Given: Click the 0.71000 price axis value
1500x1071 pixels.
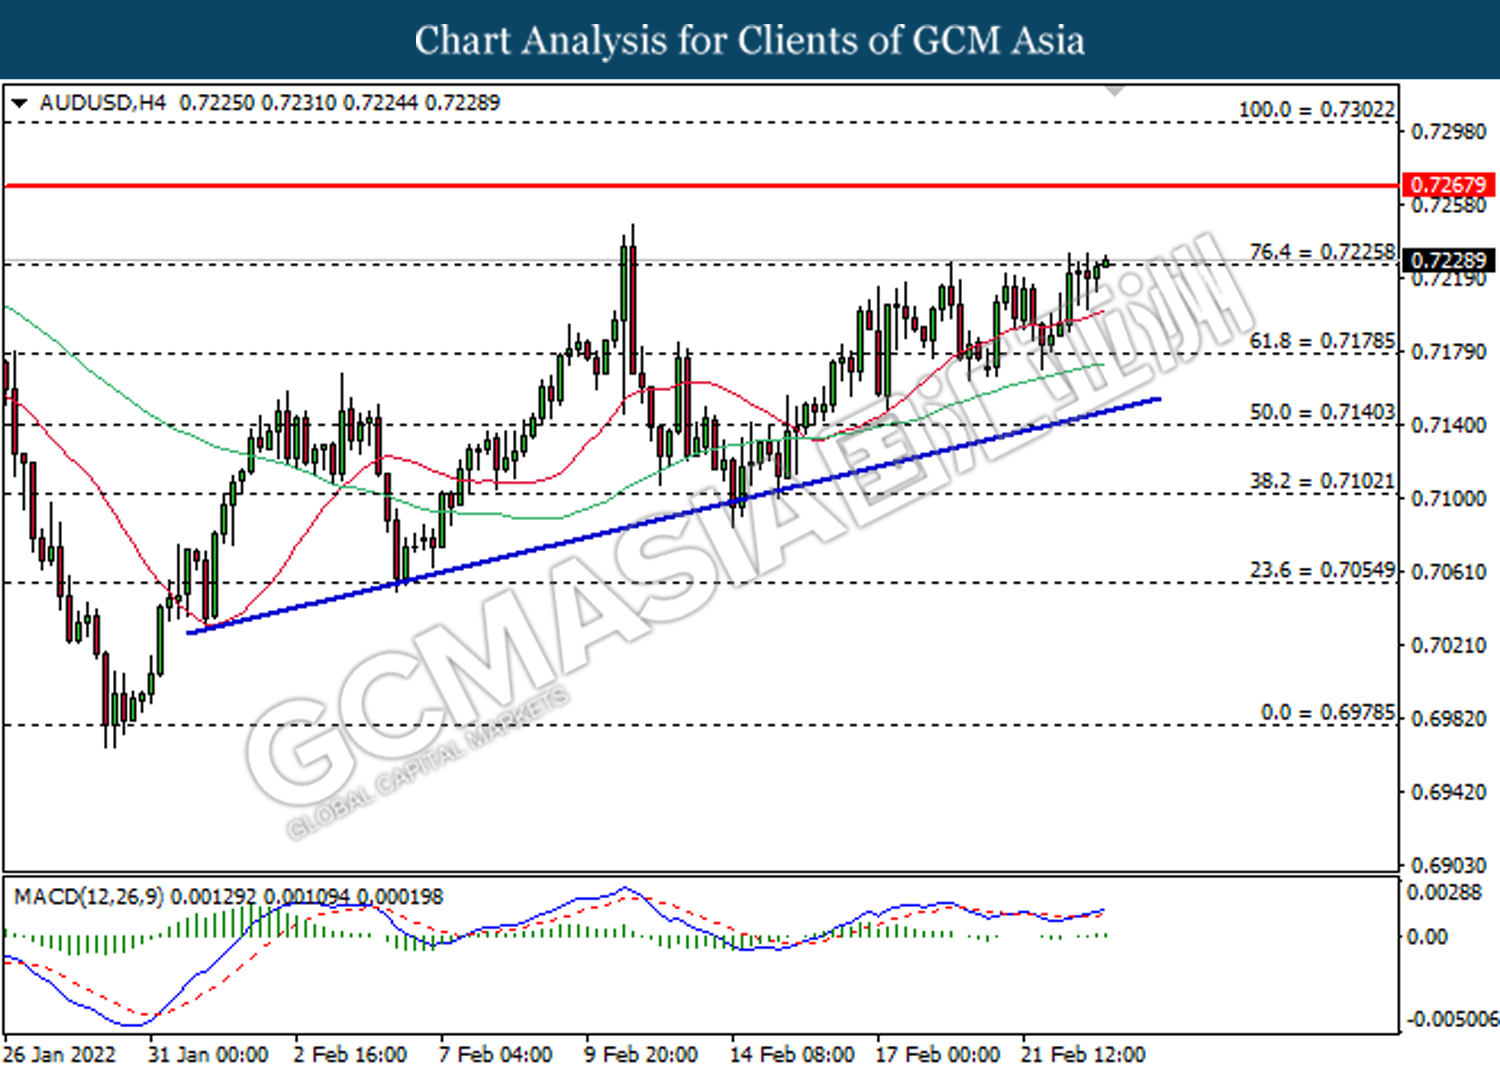Looking at the screenshot, I should [x=1448, y=498].
